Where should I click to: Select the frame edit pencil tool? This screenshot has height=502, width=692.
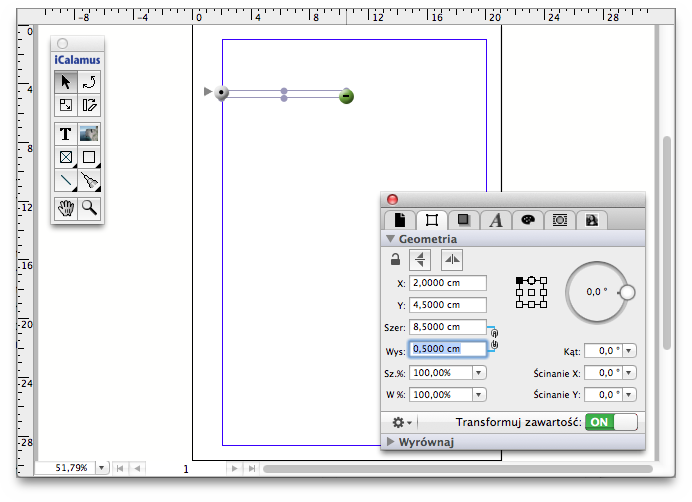(89, 105)
